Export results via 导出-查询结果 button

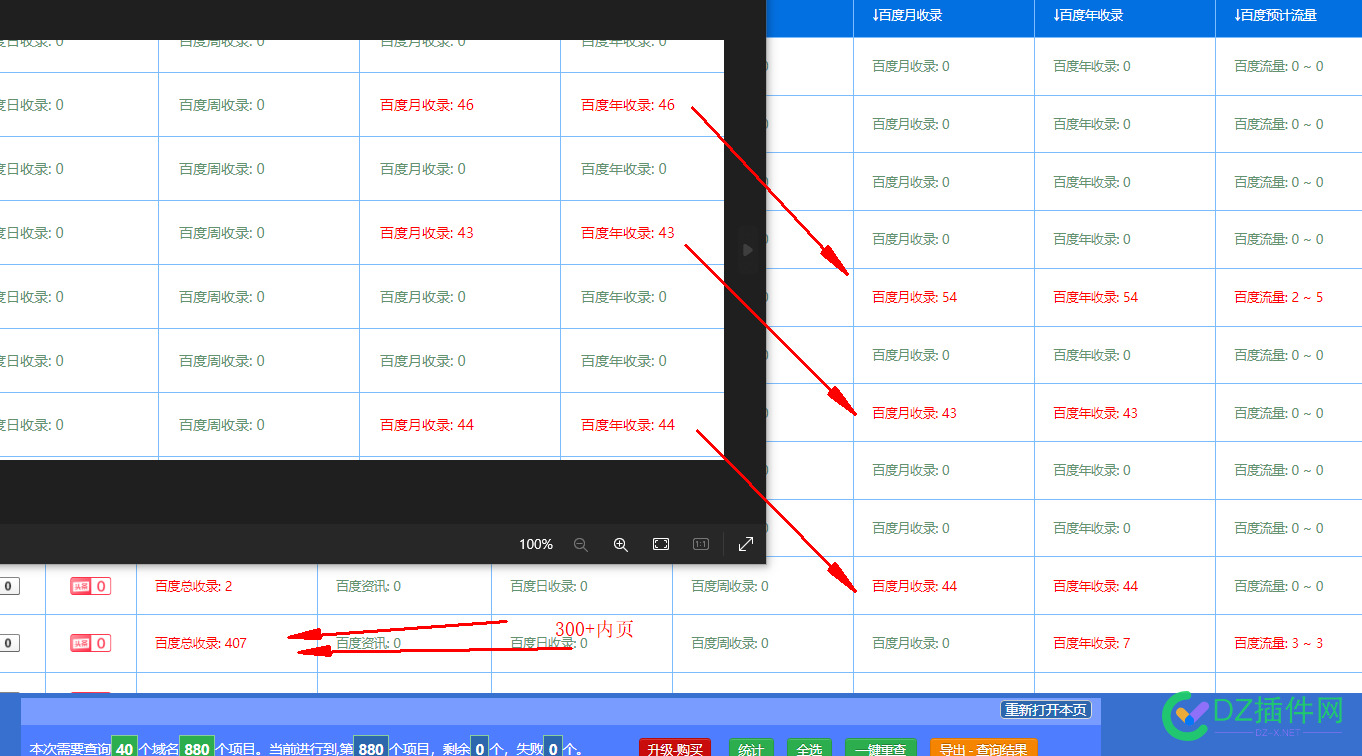coord(983,748)
